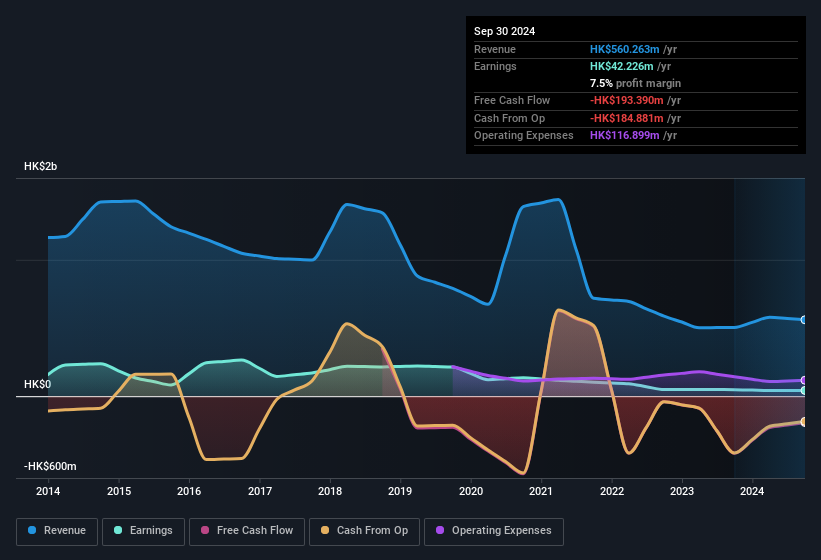This screenshot has height=560, width=821.
Task: Select the 2019 x-axis label
Action: pos(400,491)
